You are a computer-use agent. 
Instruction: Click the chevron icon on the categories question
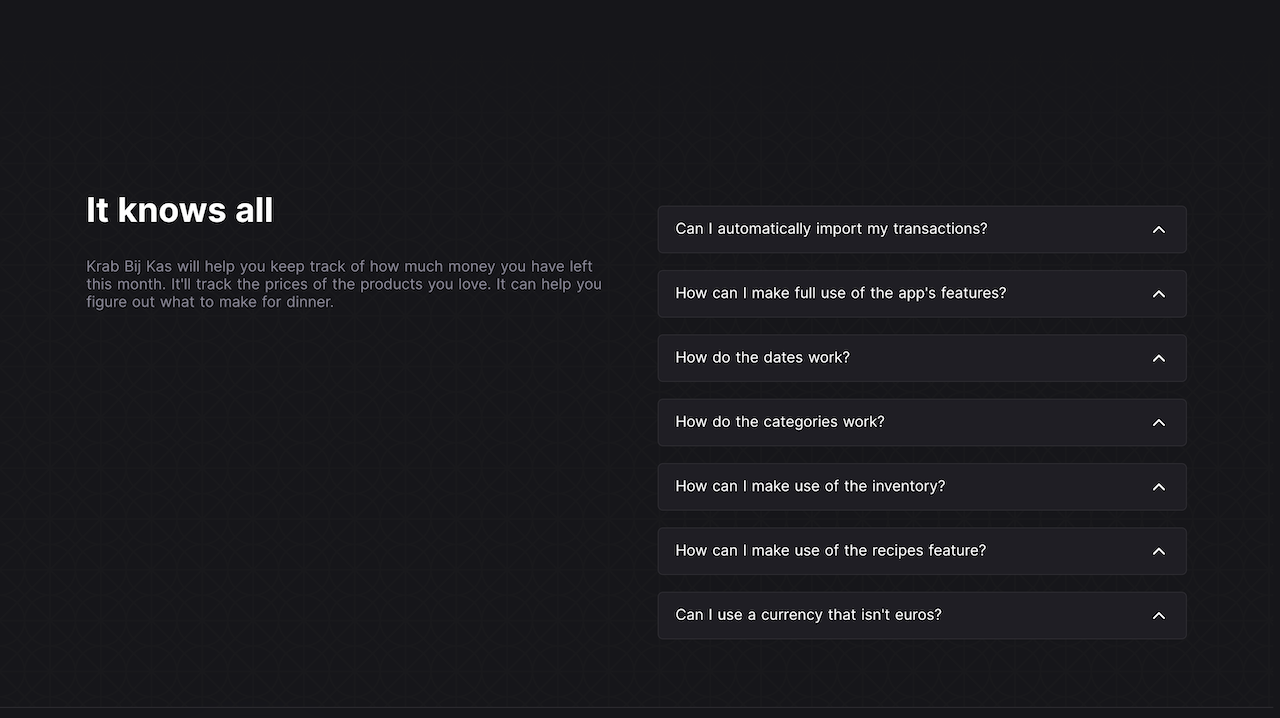pos(1158,422)
